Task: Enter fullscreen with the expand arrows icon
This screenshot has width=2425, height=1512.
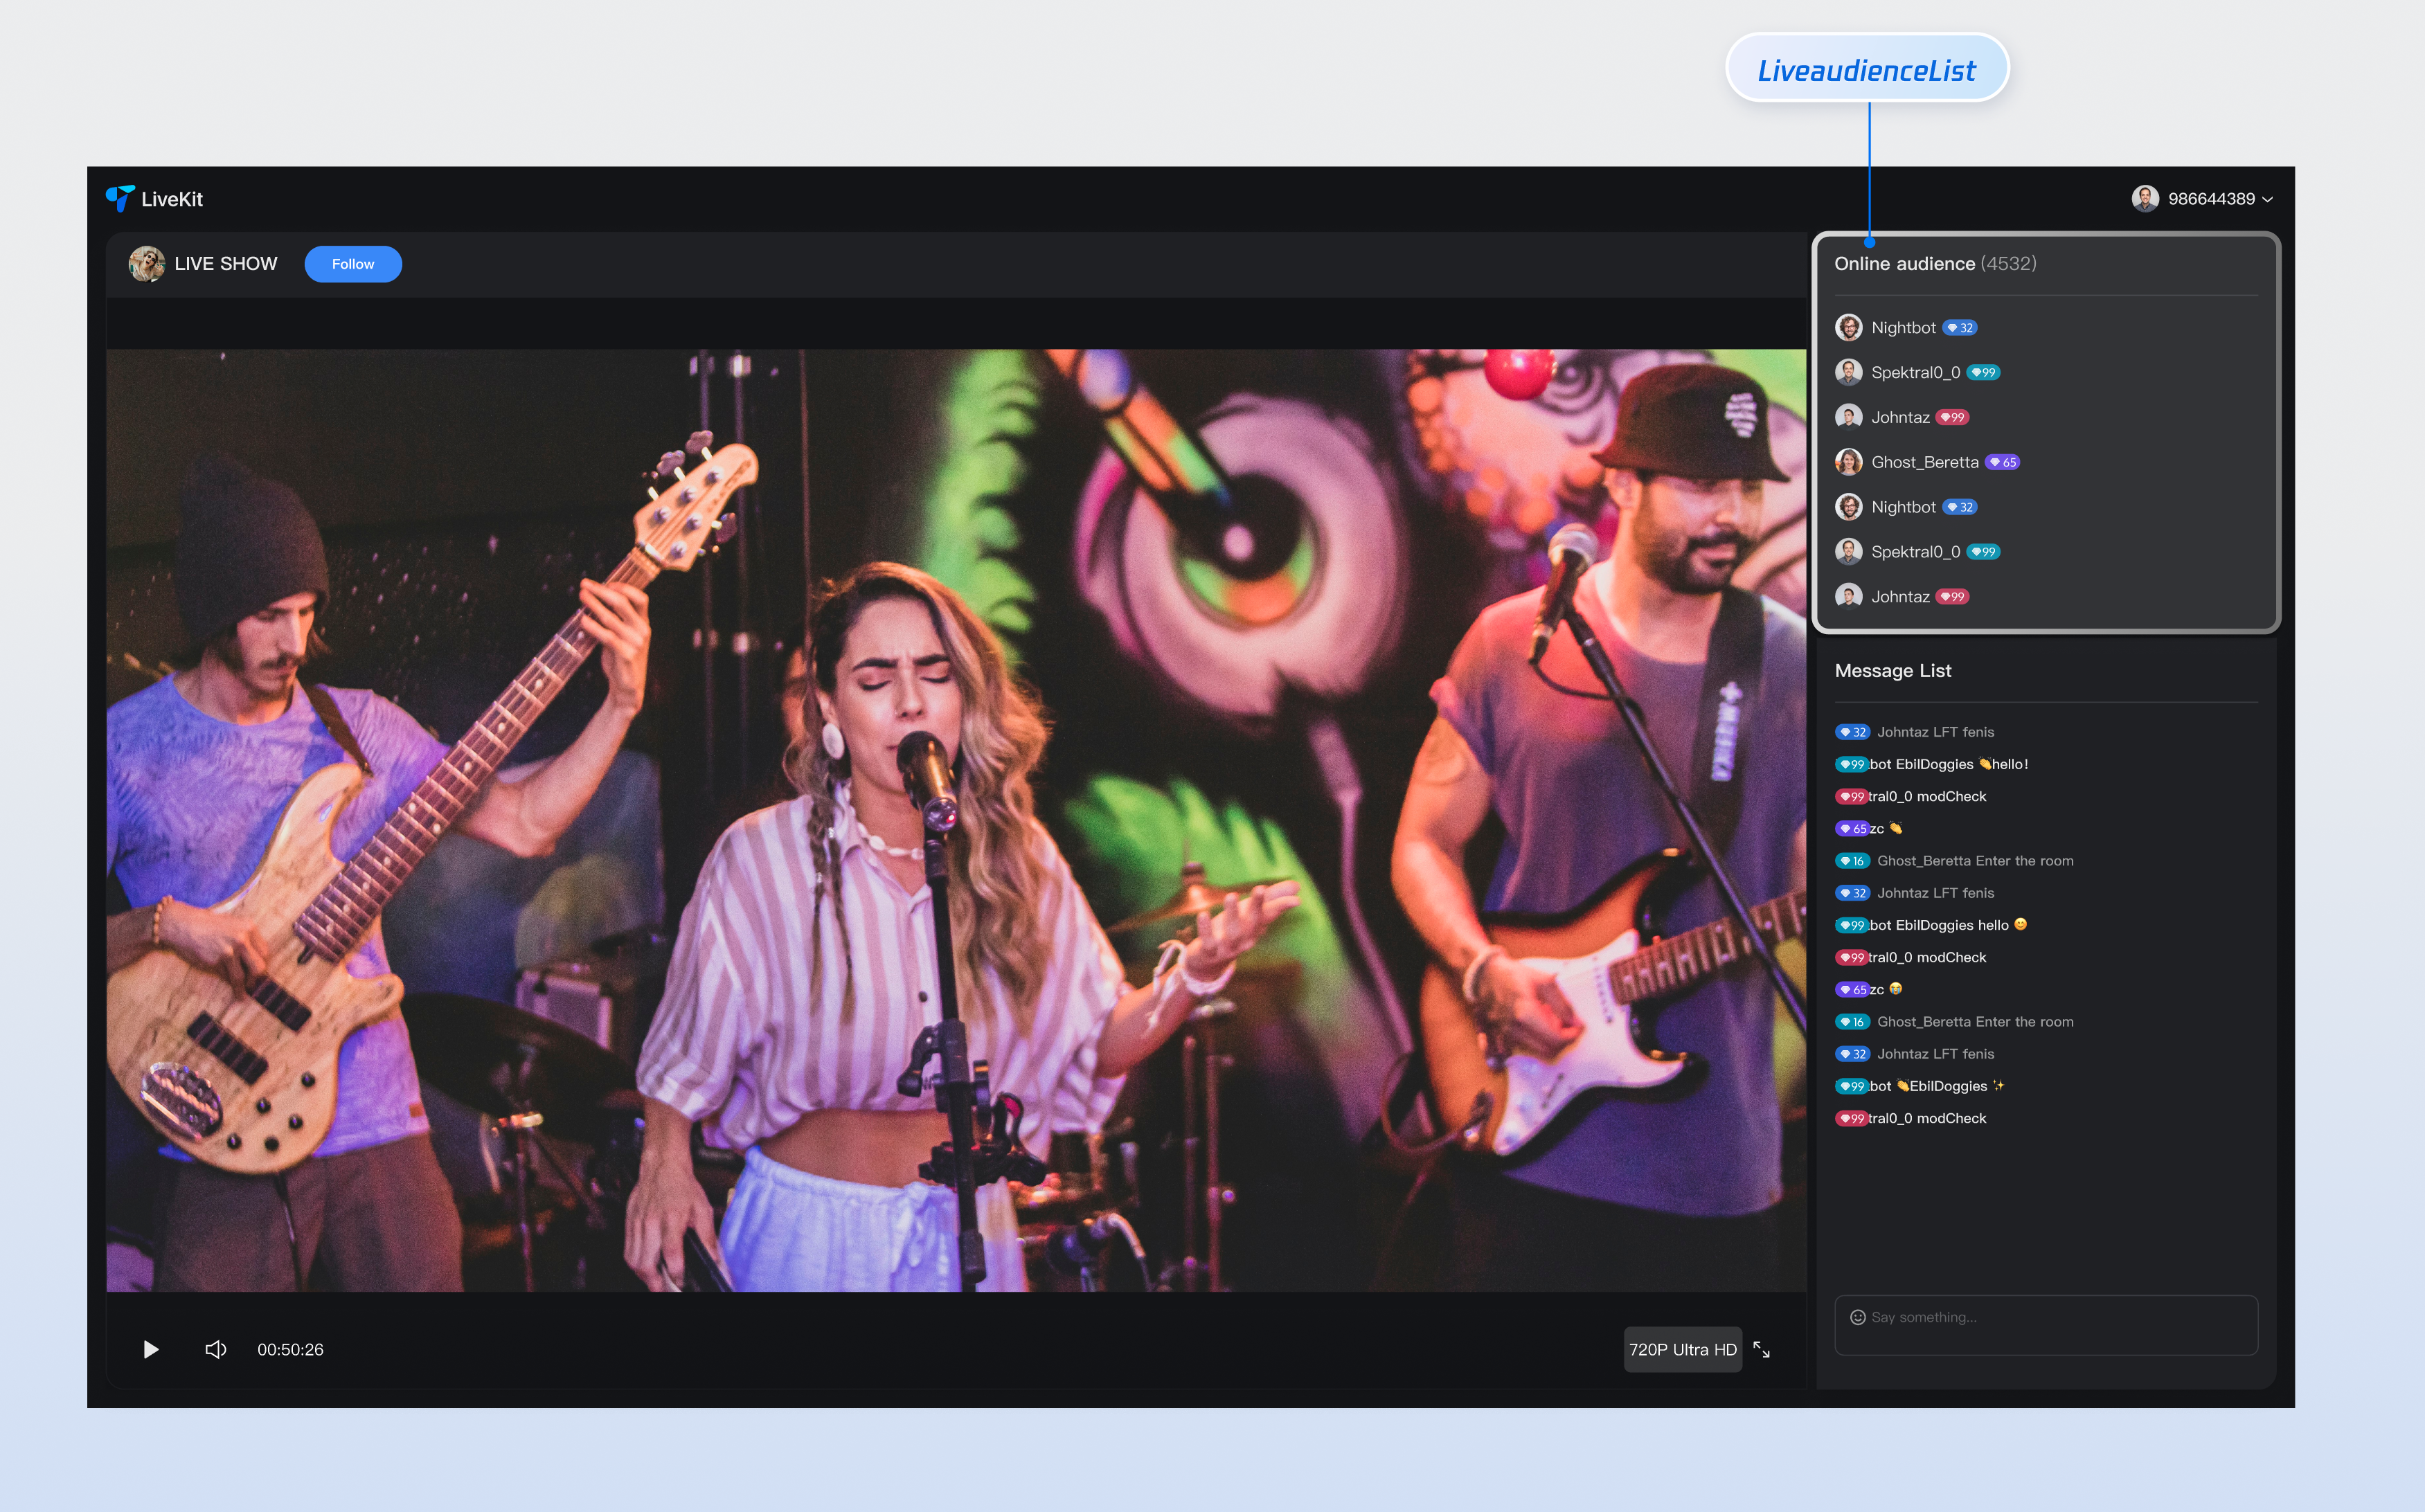Action: 1761,1349
